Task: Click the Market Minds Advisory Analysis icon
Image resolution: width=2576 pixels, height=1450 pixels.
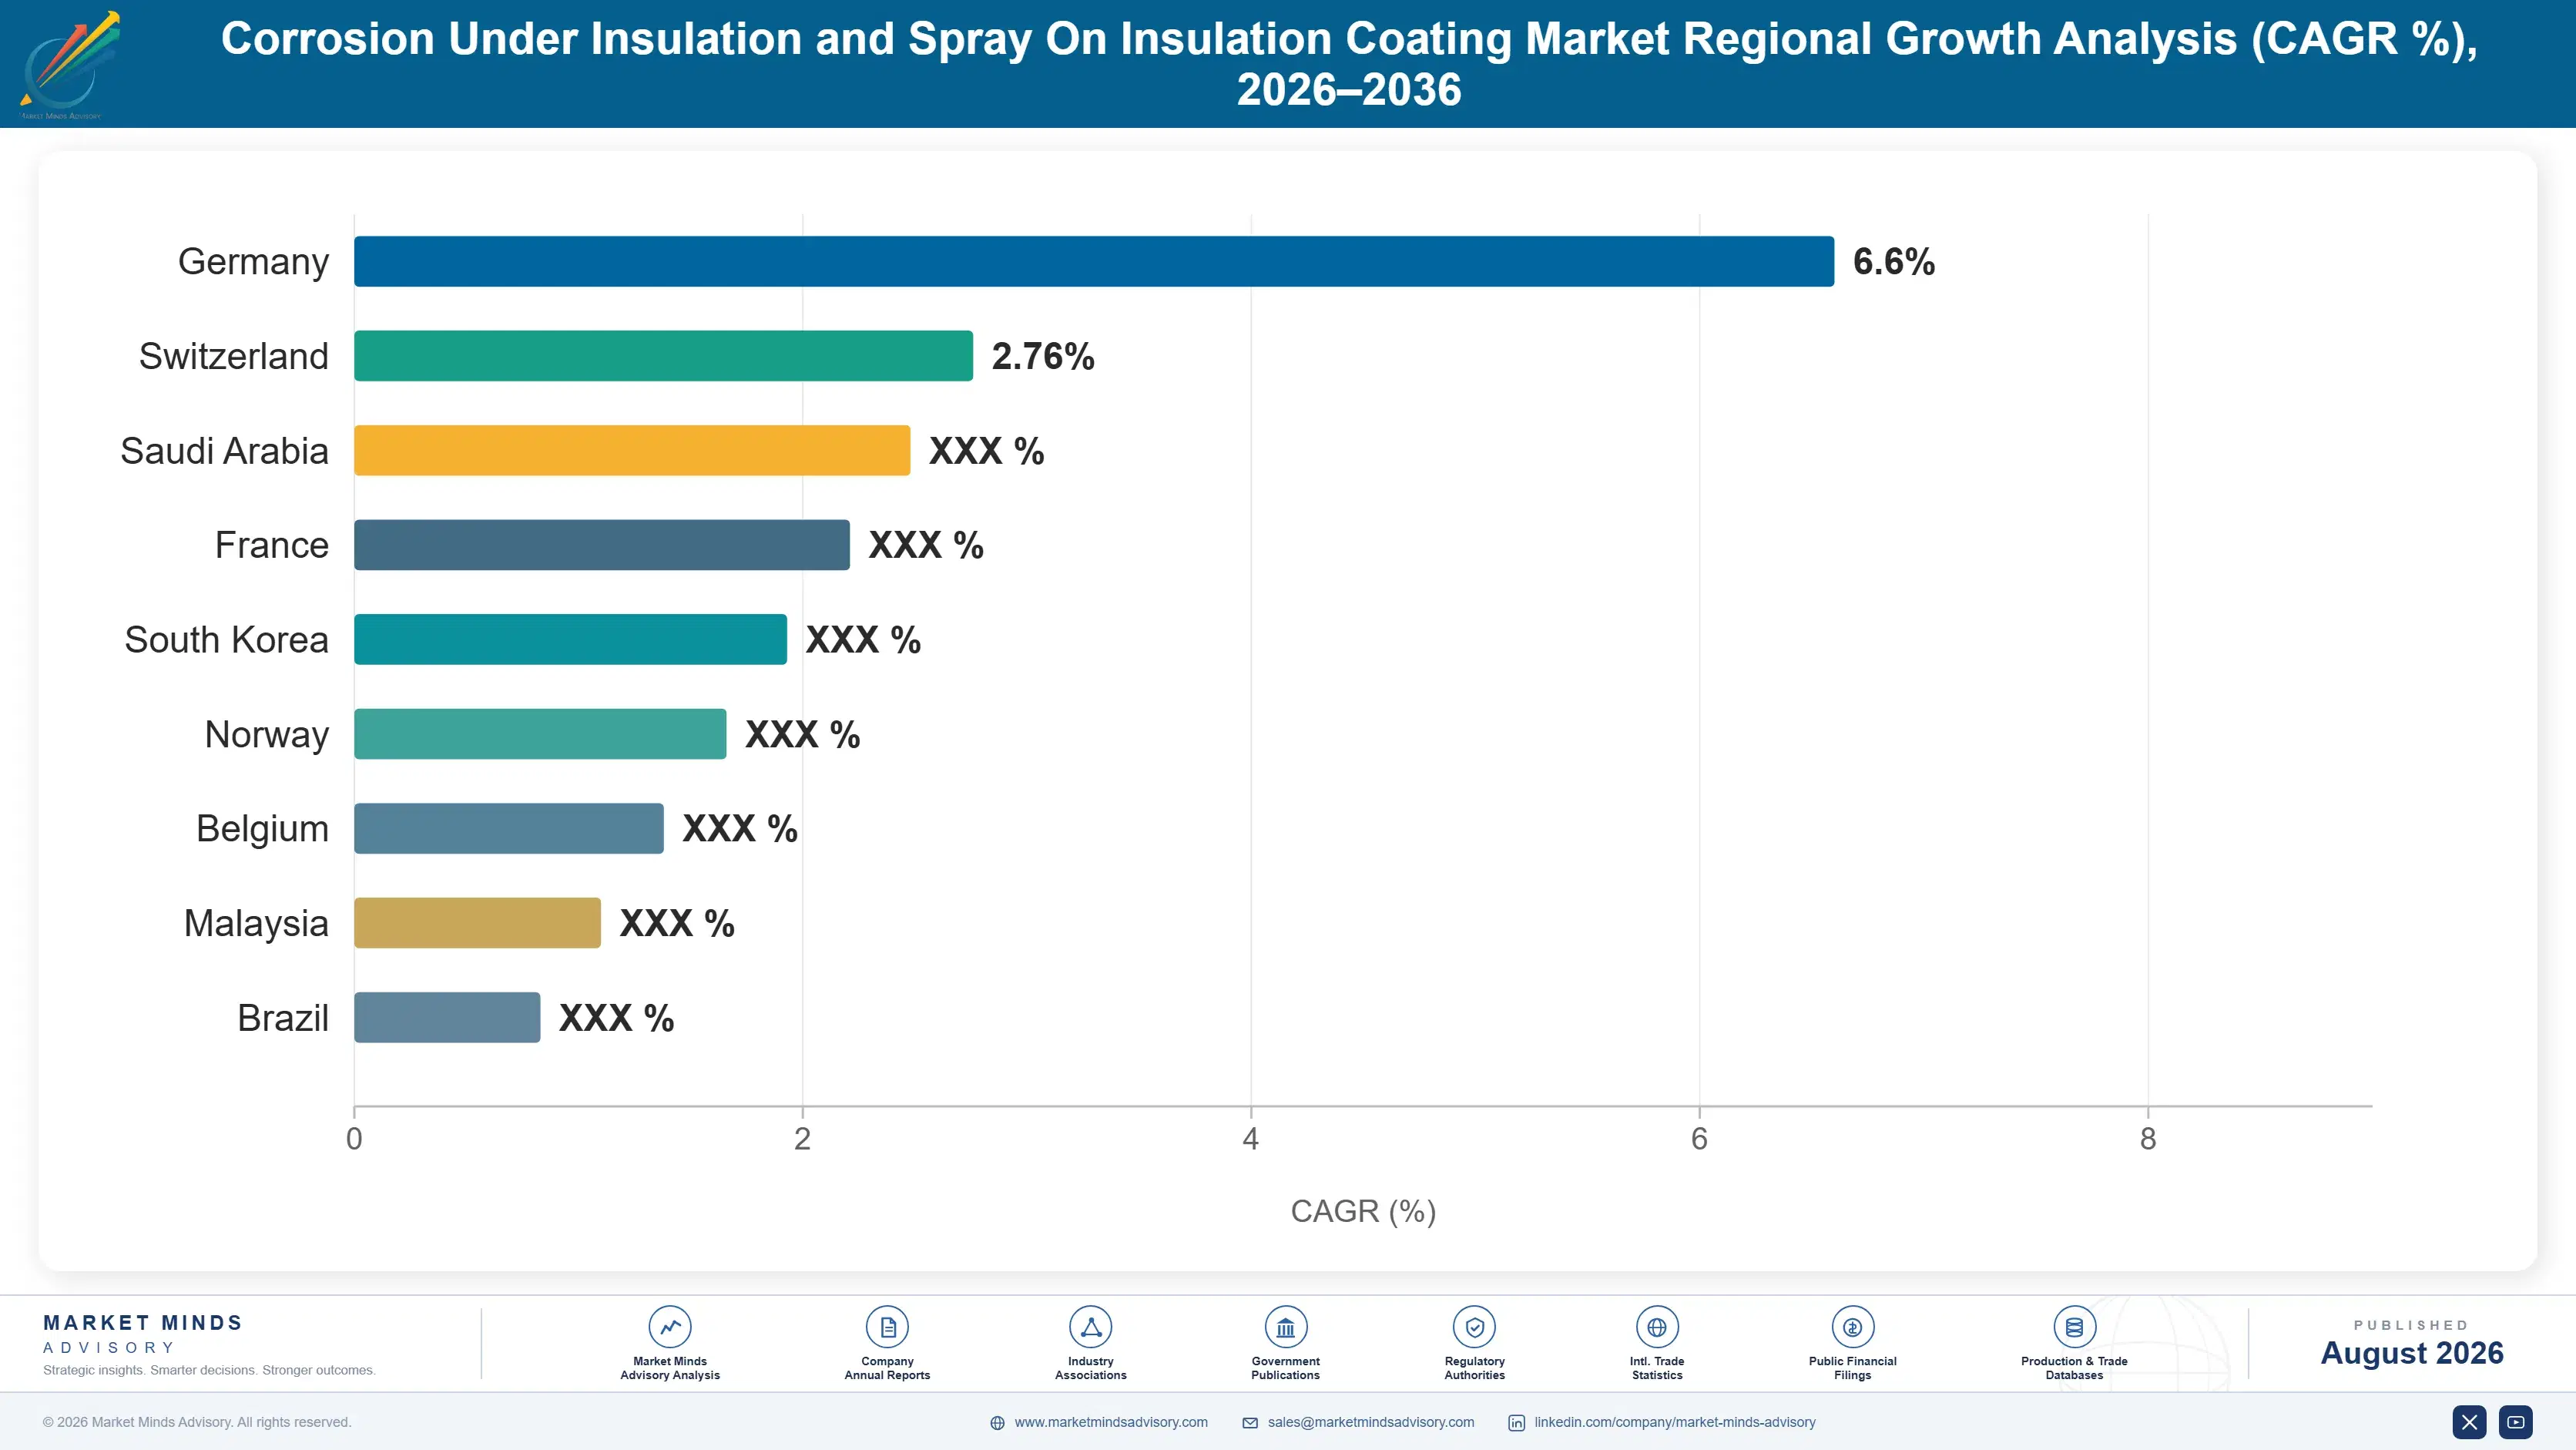Action: pos(670,1327)
